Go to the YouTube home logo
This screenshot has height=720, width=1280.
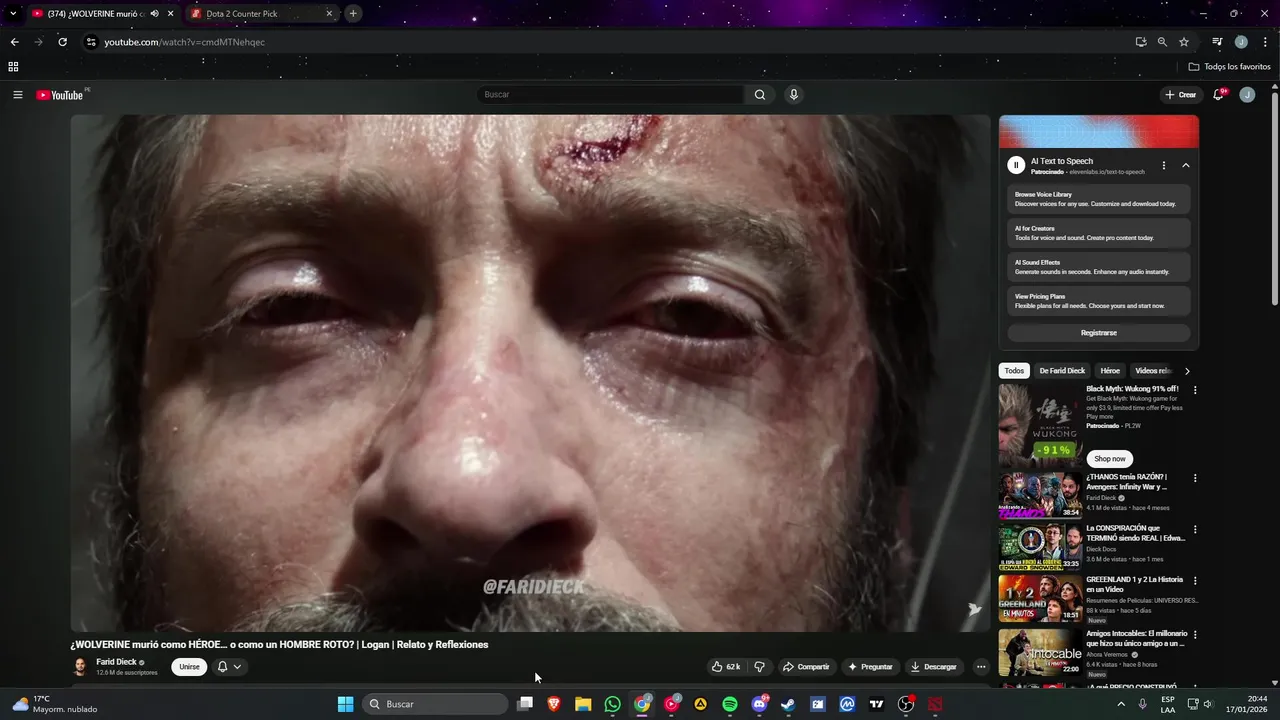coord(60,95)
